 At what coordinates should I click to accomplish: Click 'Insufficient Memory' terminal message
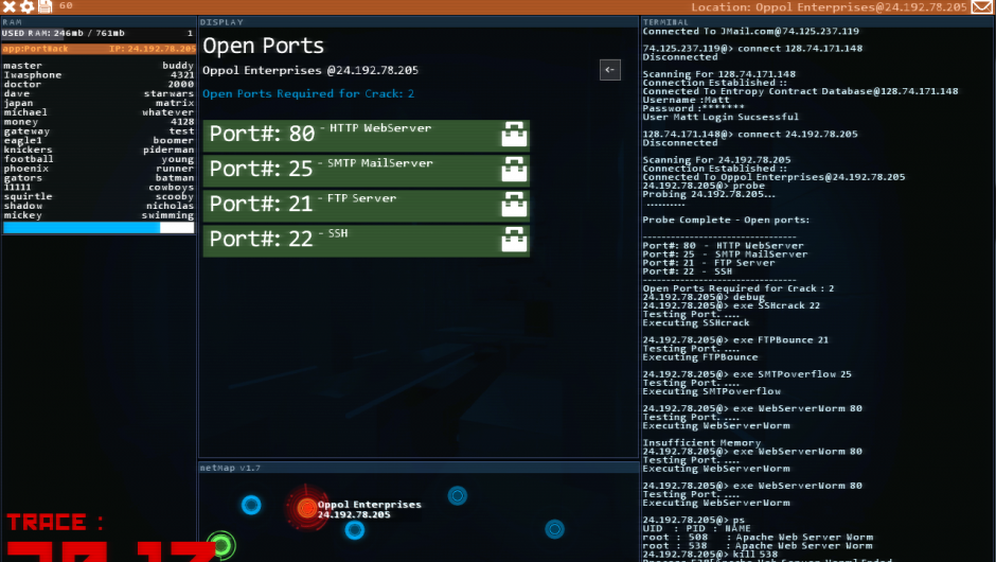(x=701, y=443)
